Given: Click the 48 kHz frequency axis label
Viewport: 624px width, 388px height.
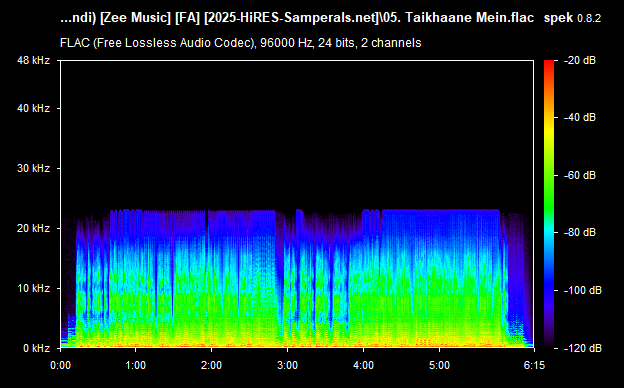Looking at the screenshot, I should (33, 60).
